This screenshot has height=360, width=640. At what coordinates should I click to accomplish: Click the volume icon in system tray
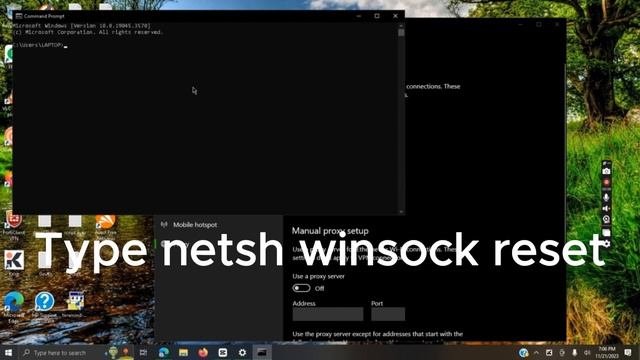click(587, 353)
